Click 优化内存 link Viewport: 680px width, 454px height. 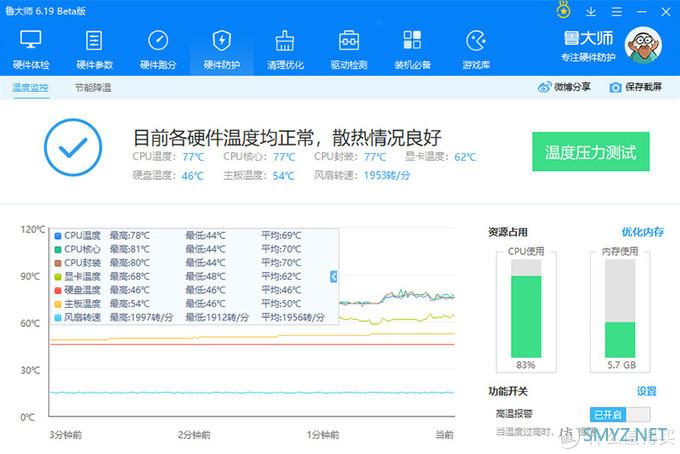click(x=642, y=232)
